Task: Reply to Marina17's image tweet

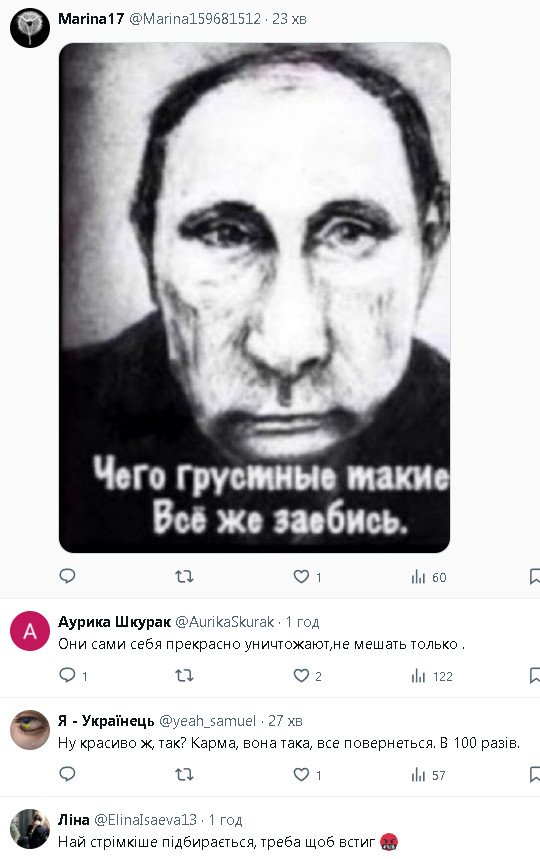Action: pyautogui.click(x=67, y=576)
